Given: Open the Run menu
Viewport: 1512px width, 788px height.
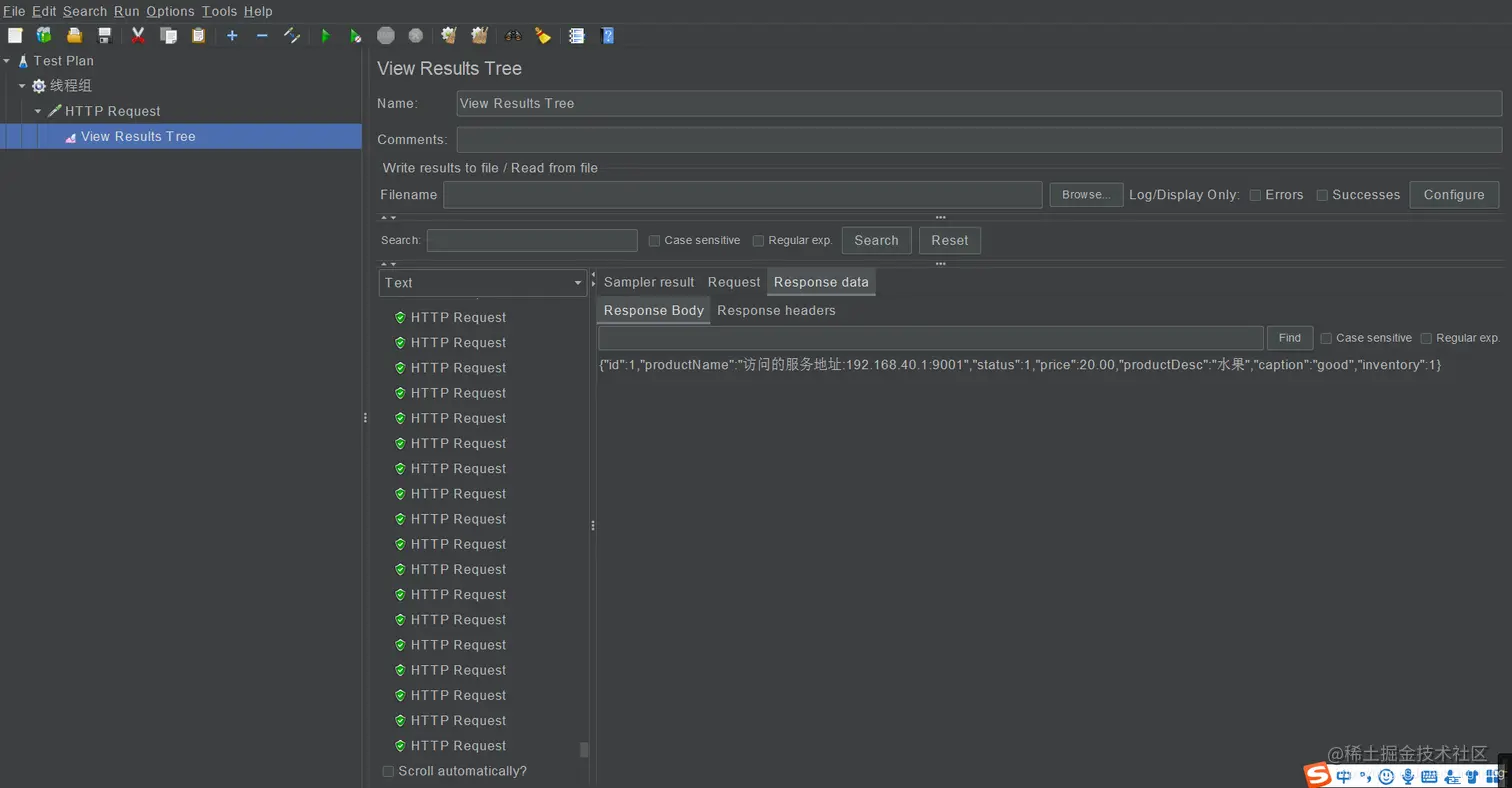Looking at the screenshot, I should click(x=126, y=11).
